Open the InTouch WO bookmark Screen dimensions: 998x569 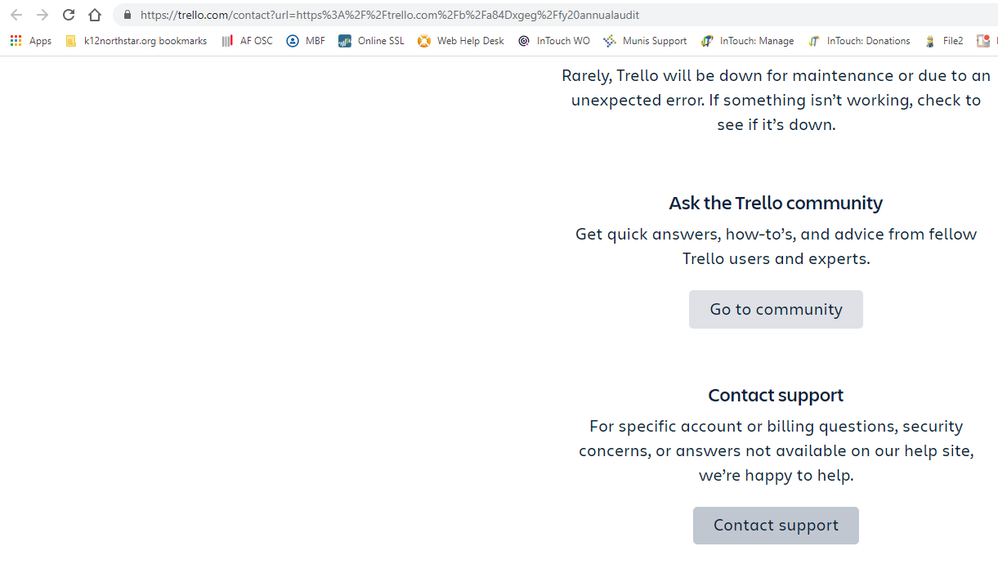tap(554, 41)
